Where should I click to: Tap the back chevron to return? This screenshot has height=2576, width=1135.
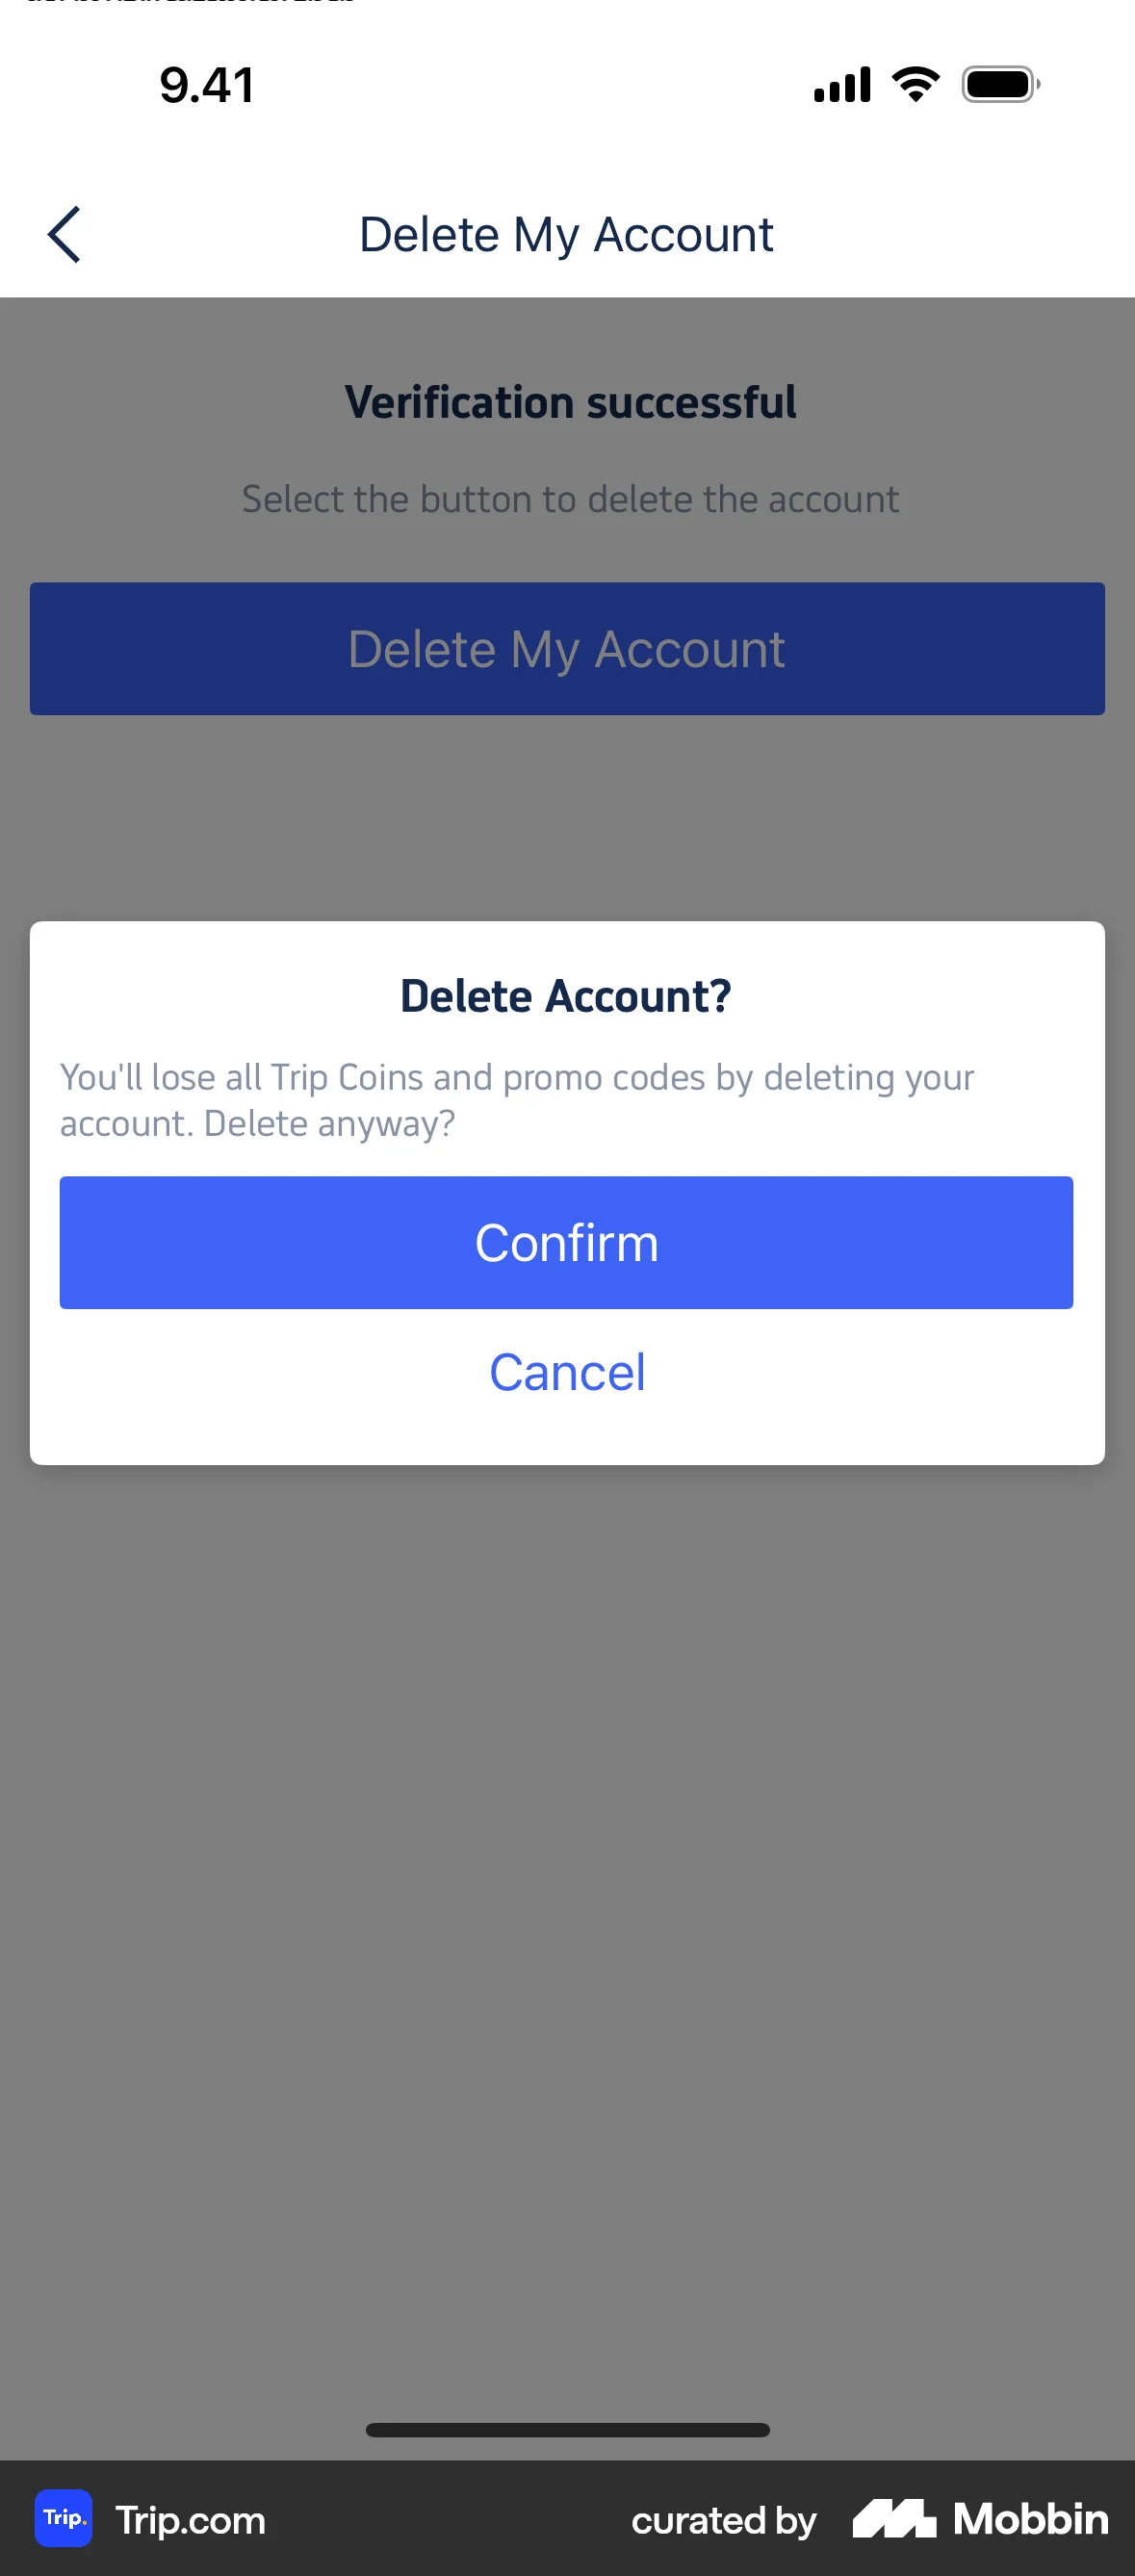coord(63,235)
